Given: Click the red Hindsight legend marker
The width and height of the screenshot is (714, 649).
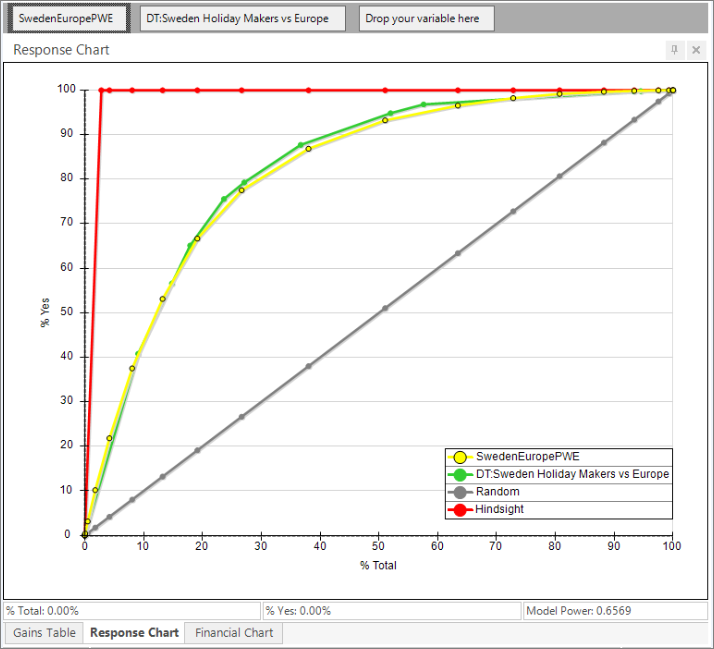Looking at the screenshot, I should click(x=460, y=510).
